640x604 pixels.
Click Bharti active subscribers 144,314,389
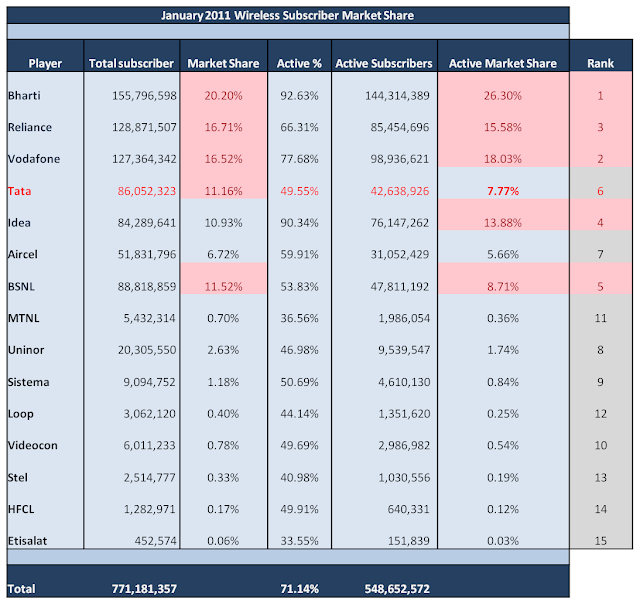(397, 95)
